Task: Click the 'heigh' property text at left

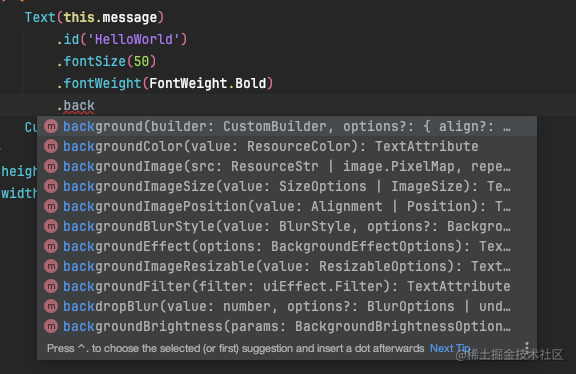Action: click(19, 172)
